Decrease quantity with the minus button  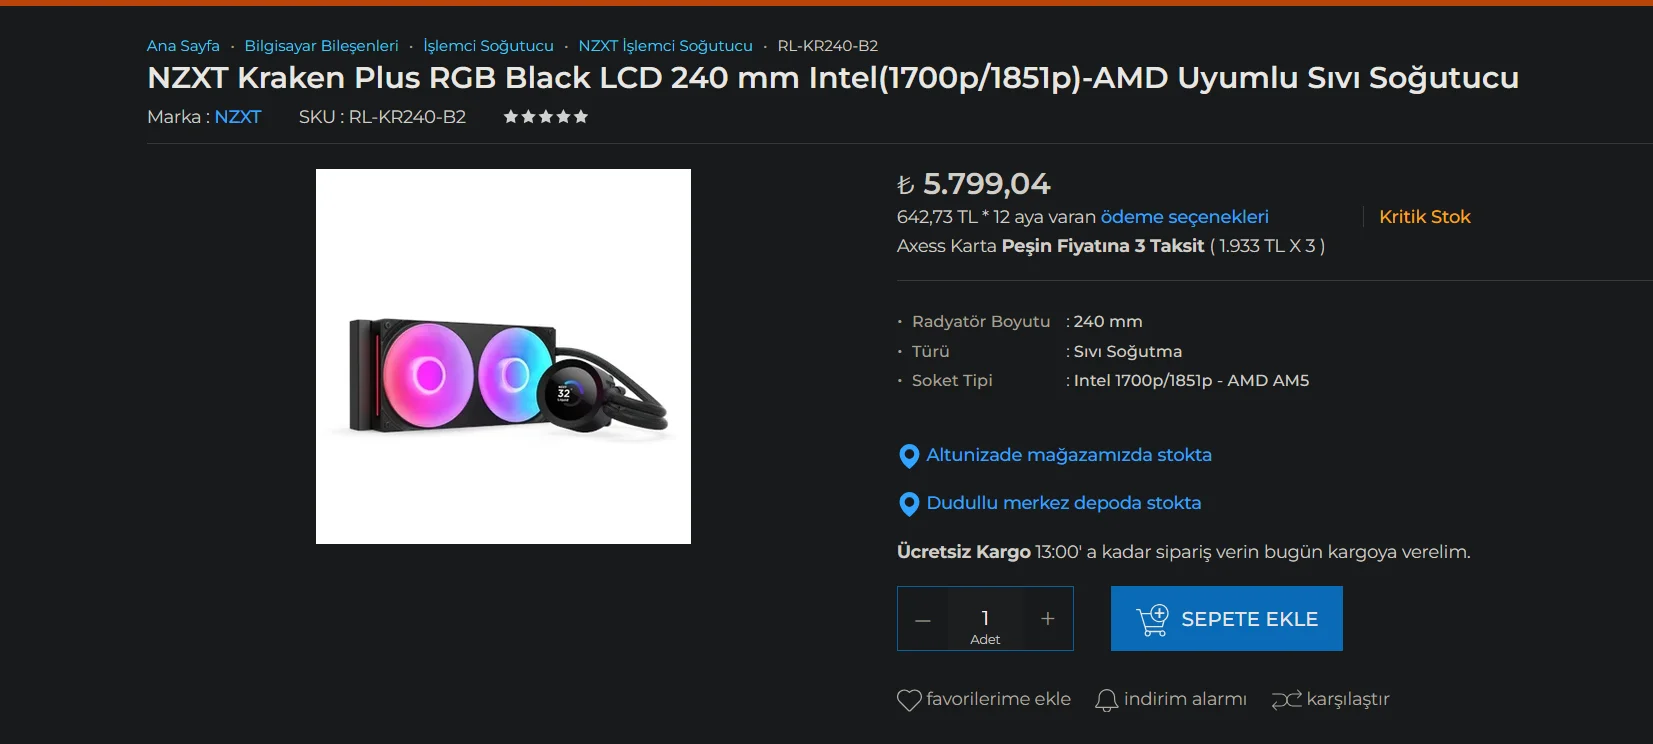click(922, 619)
